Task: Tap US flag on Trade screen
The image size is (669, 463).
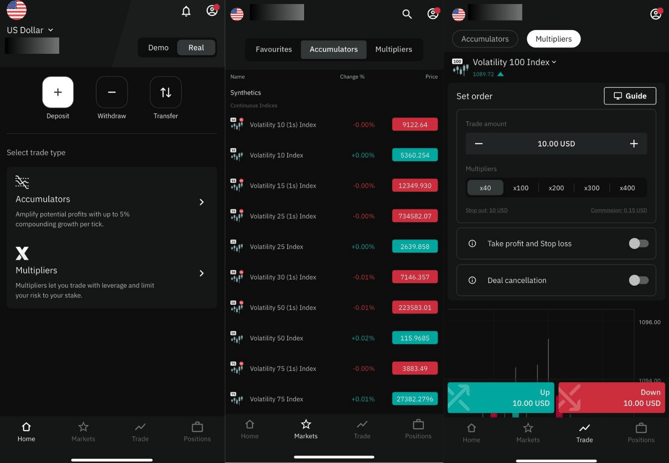Action: tap(459, 14)
